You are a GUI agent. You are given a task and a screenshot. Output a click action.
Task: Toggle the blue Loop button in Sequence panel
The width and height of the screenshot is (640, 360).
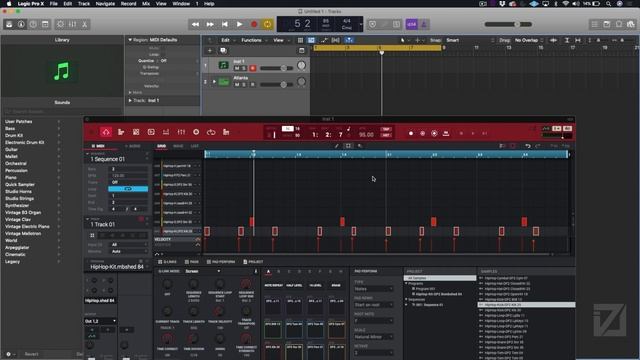pyautogui.click(x=128, y=189)
